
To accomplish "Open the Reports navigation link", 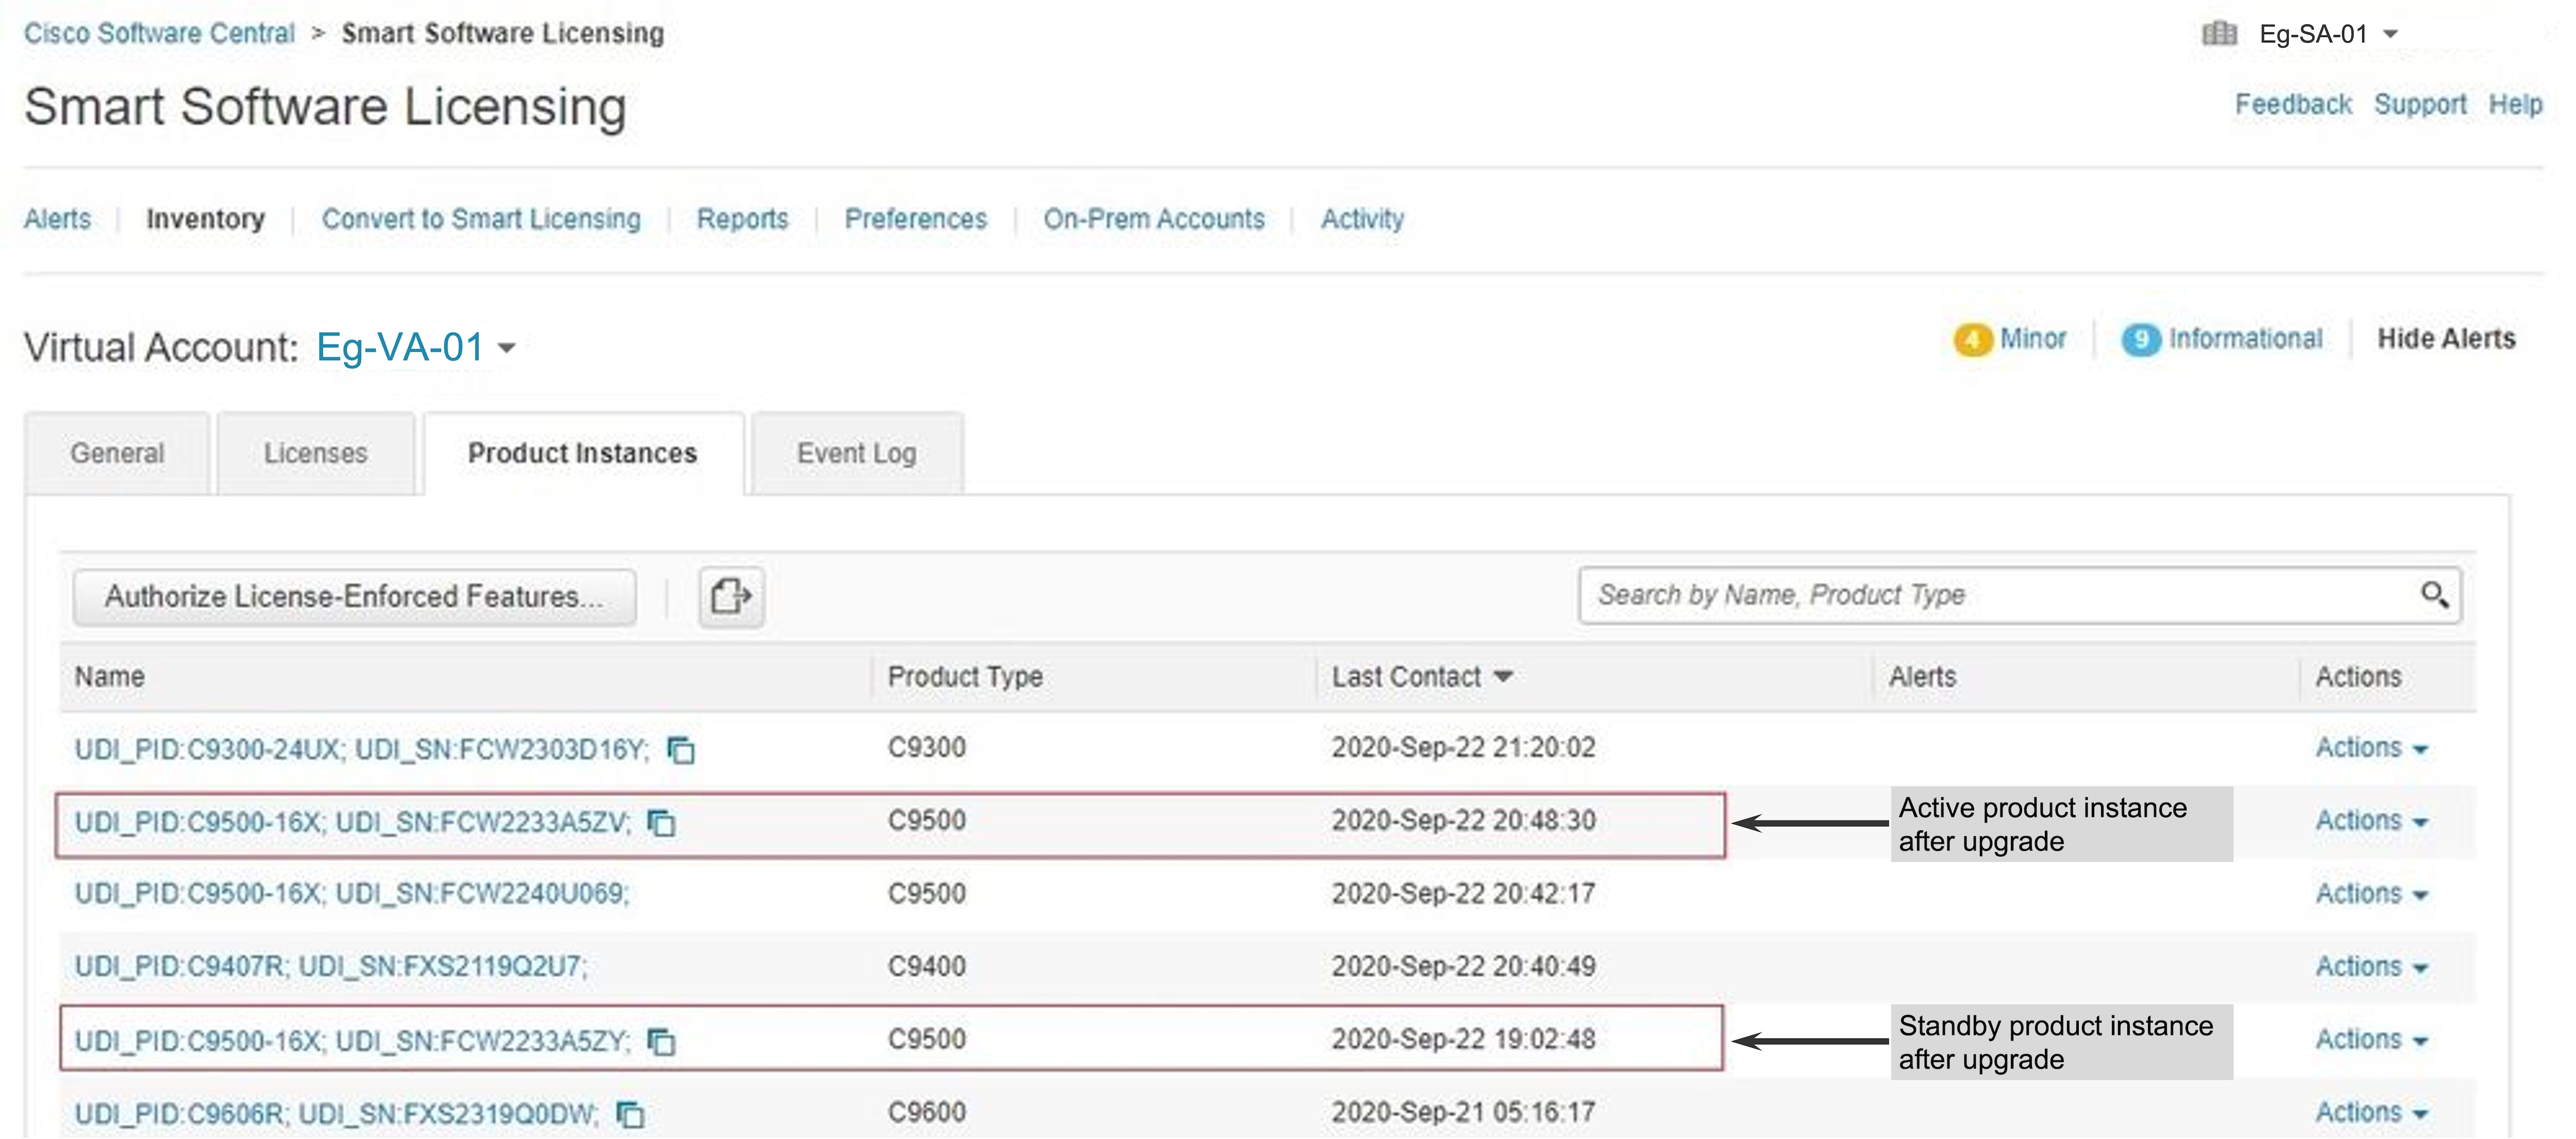I will (742, 219).
